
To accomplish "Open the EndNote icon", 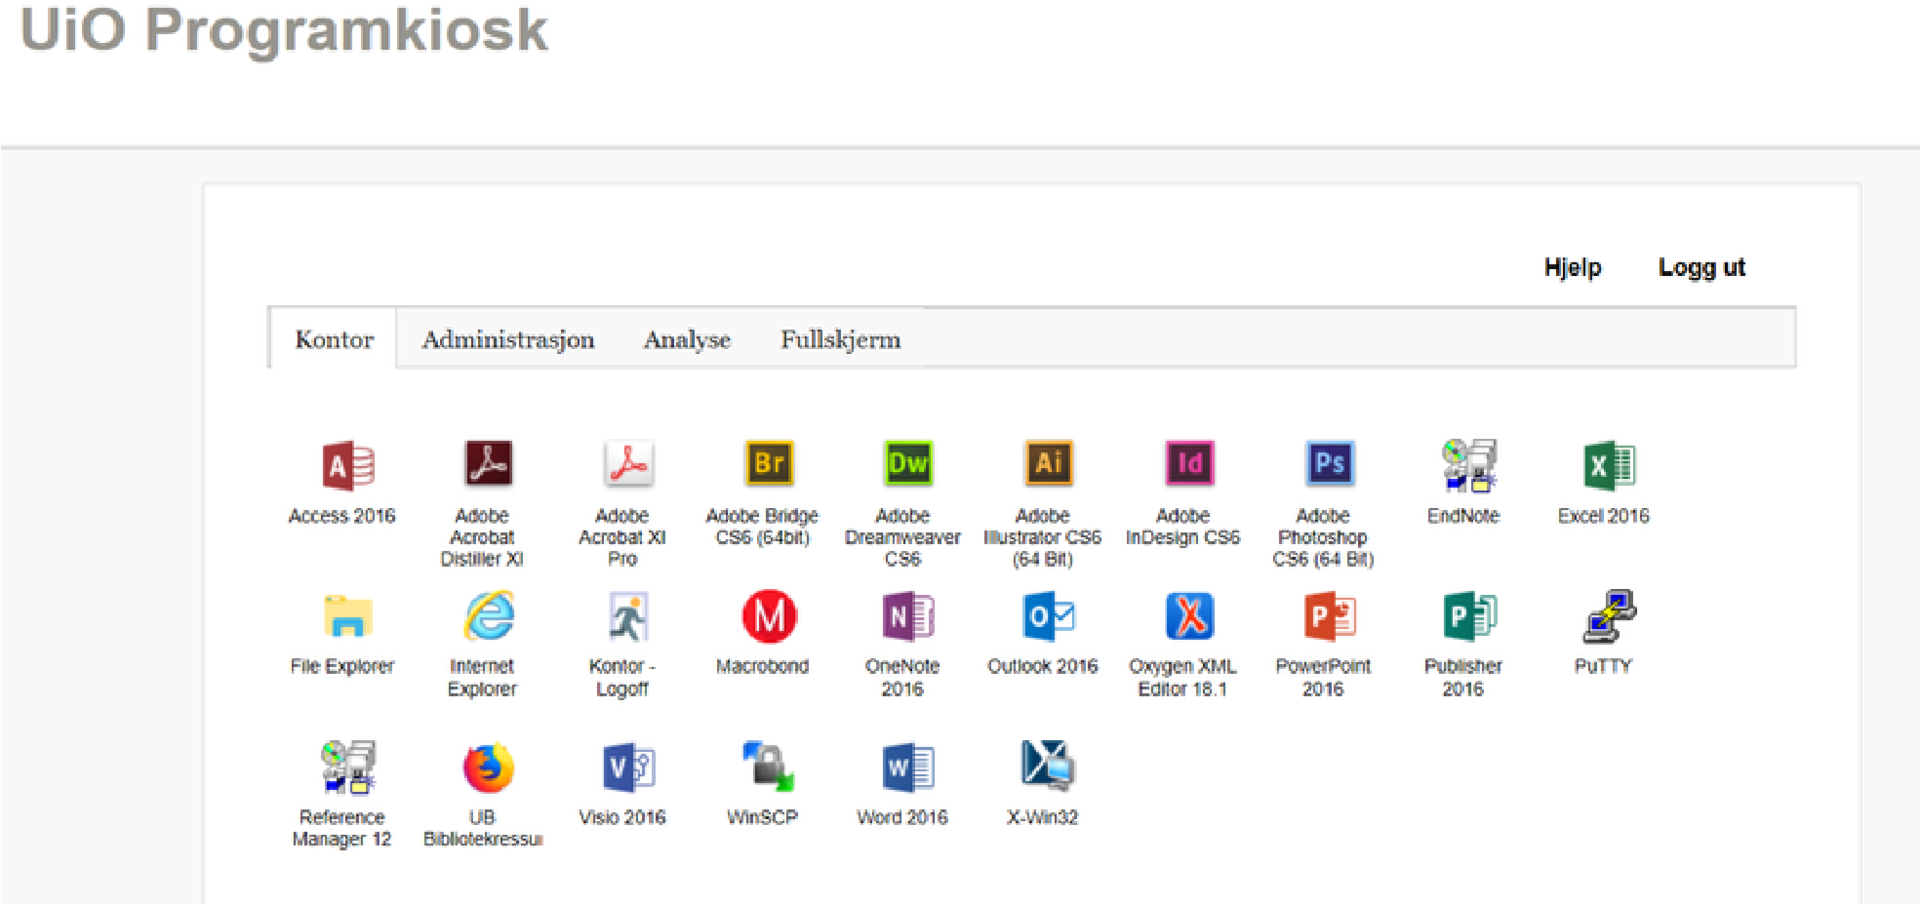I will click(1469, 465).
